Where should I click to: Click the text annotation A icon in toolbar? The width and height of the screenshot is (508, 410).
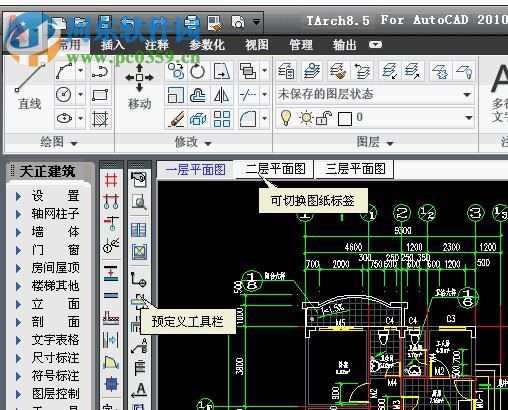pos(139,390)
